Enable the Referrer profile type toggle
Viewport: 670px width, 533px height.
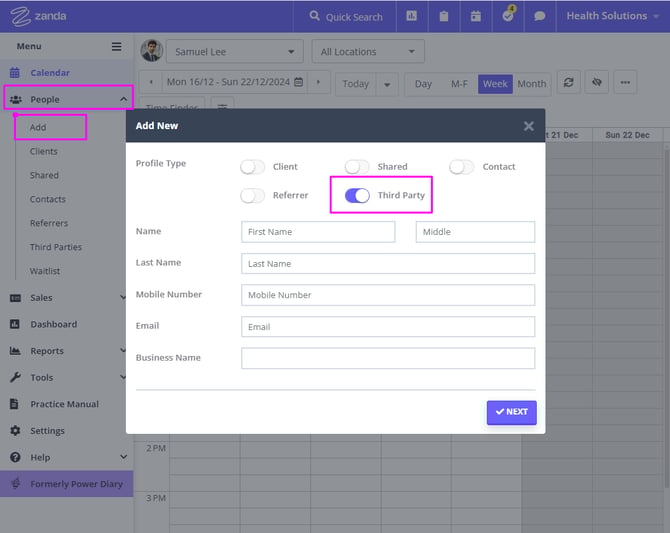coord(253,196)
